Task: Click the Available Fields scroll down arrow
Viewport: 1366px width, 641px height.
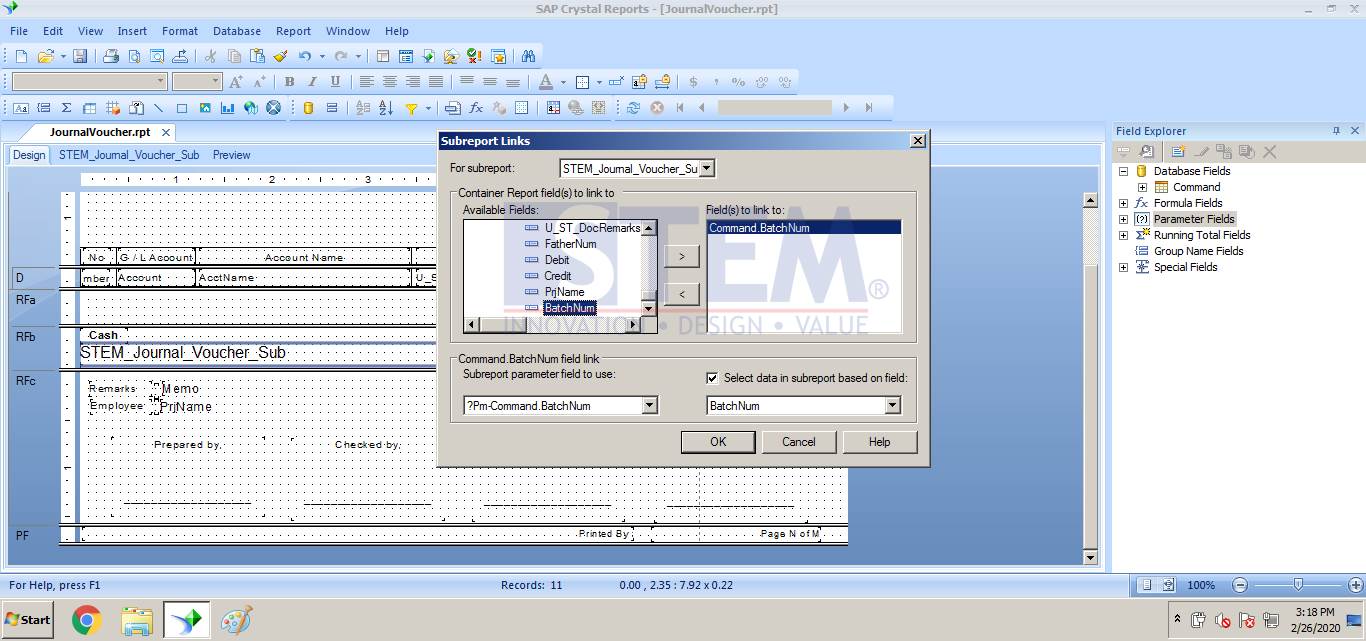Action: click(648, 309)
